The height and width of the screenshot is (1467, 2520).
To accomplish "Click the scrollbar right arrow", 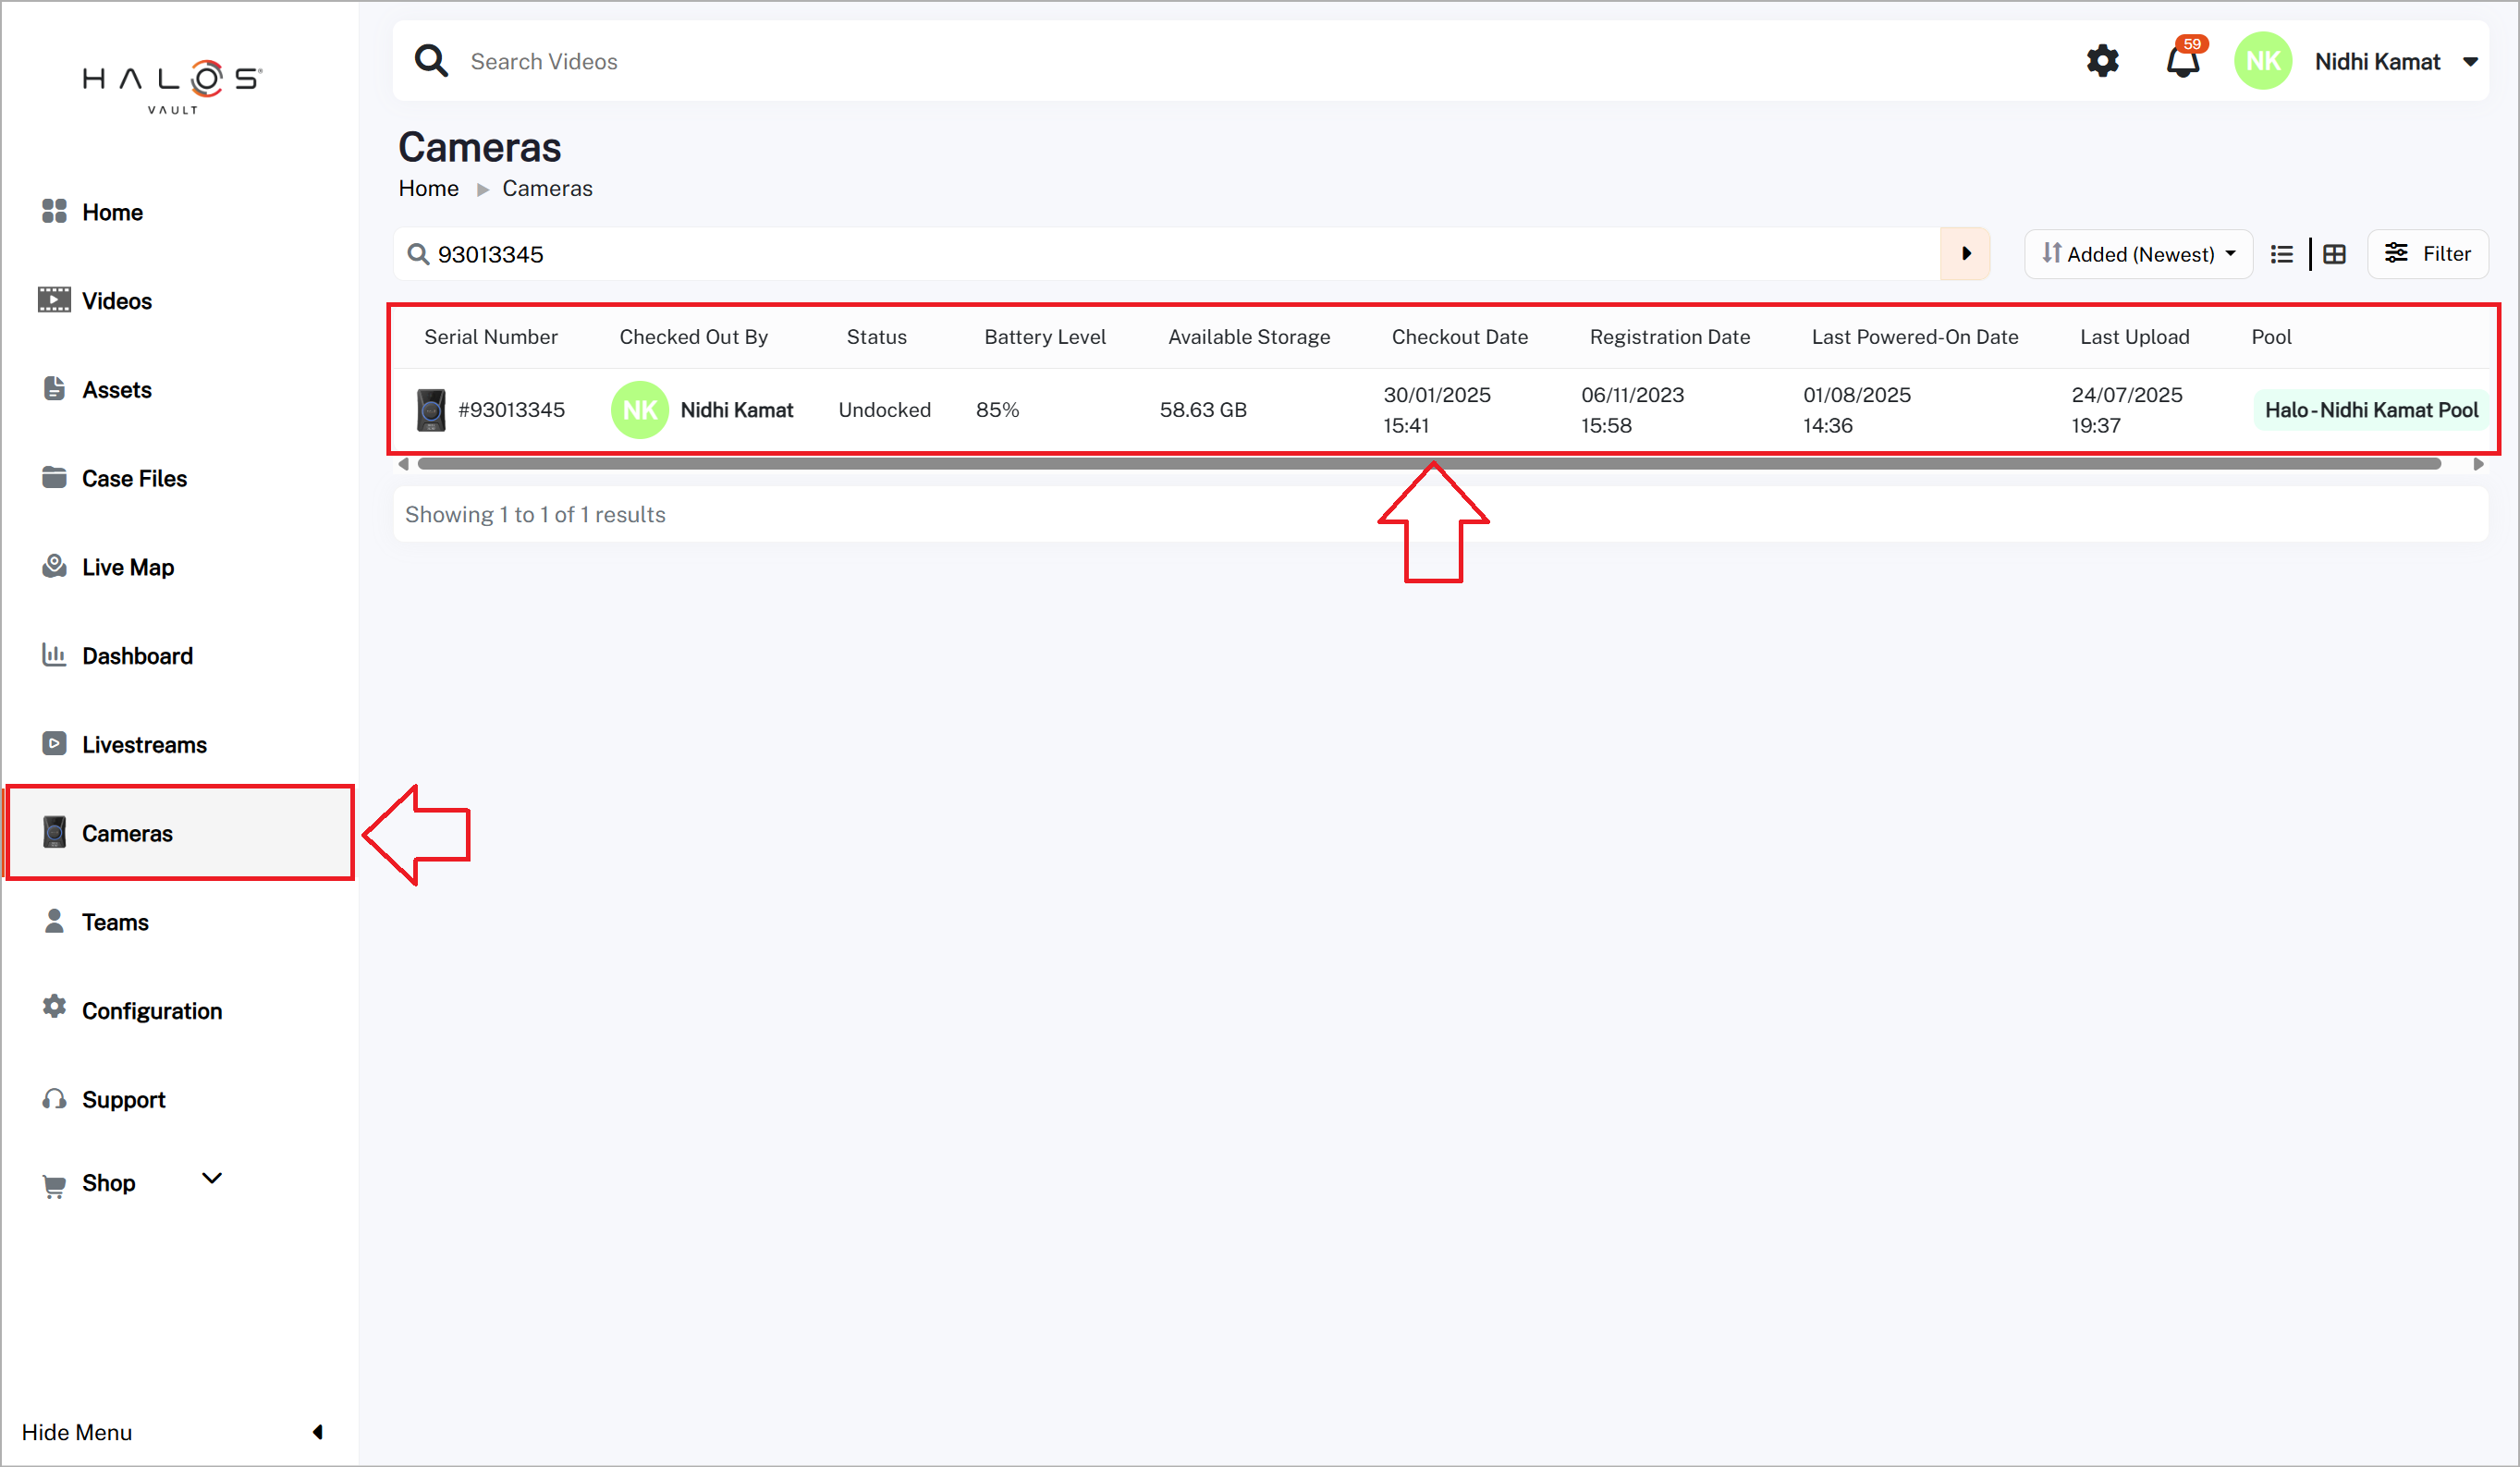I will pos(2478,463).
